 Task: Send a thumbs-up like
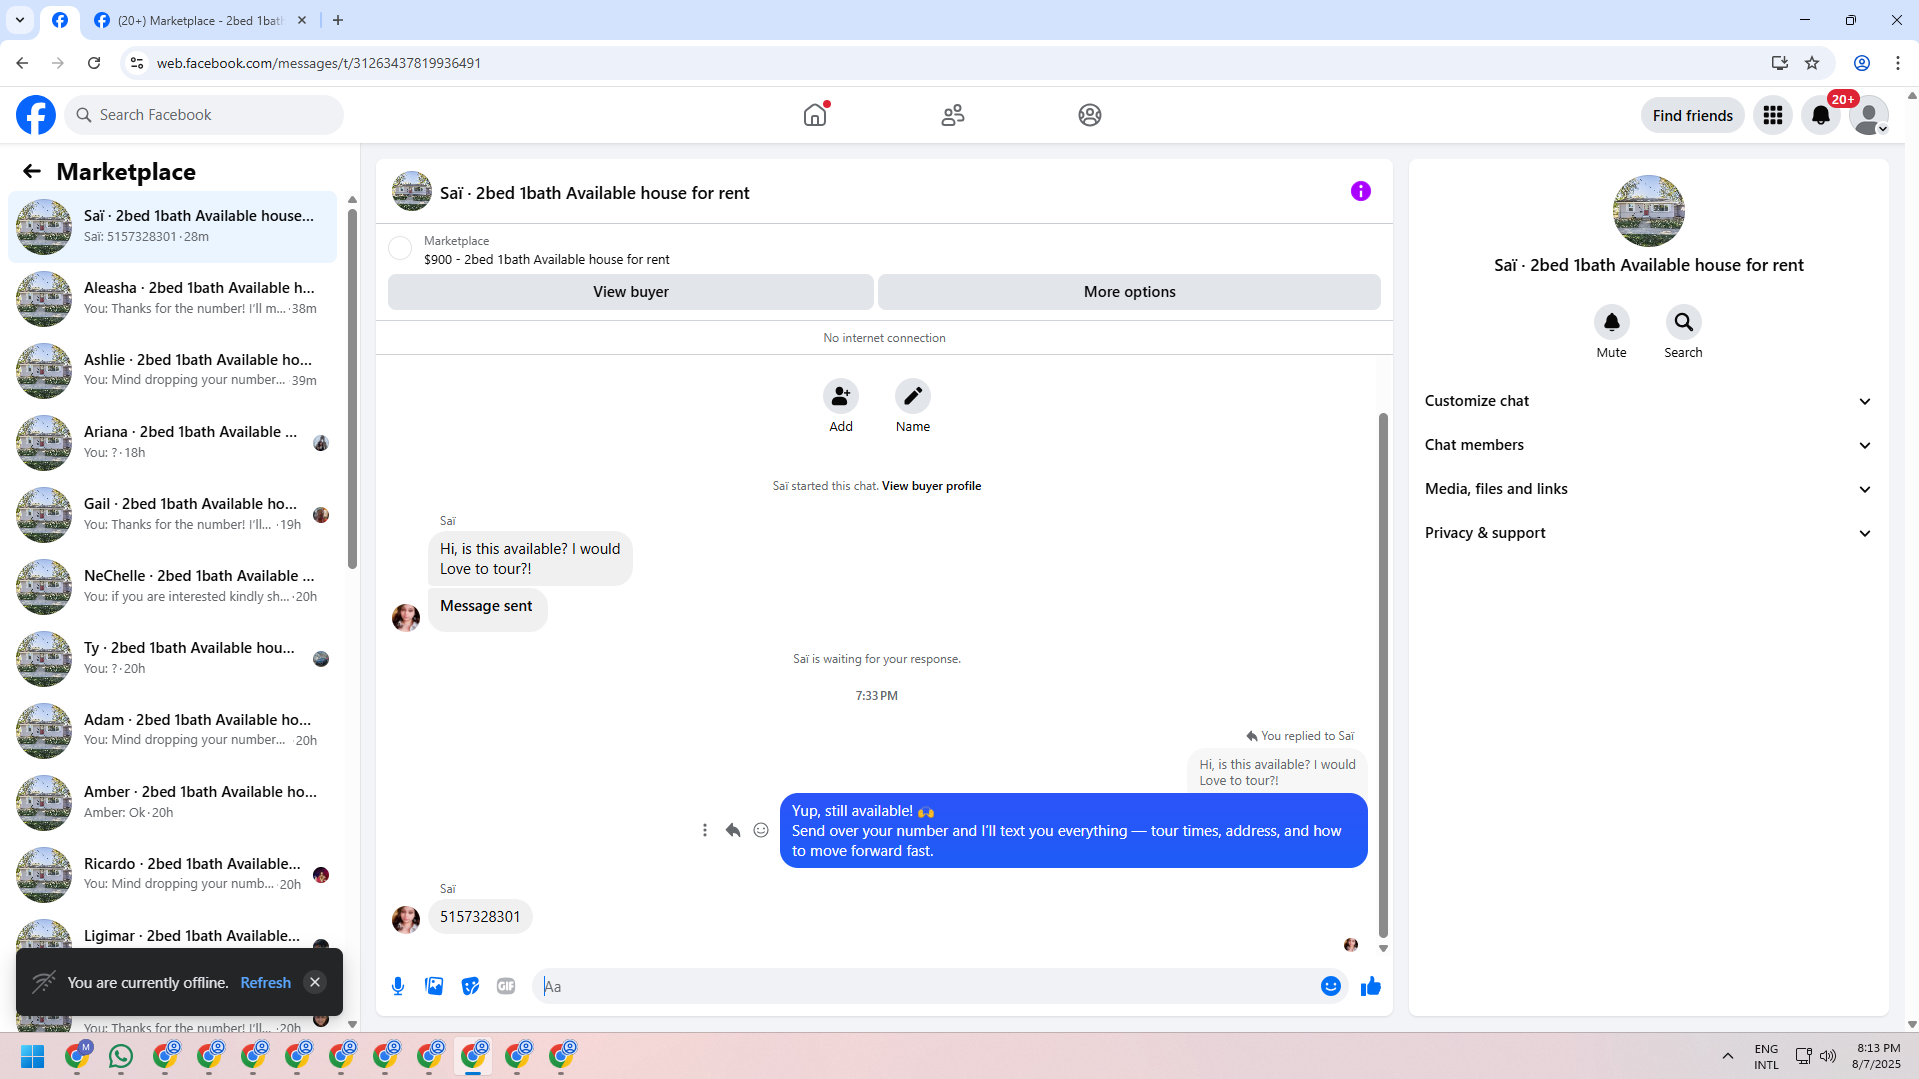coord(1371,986)
